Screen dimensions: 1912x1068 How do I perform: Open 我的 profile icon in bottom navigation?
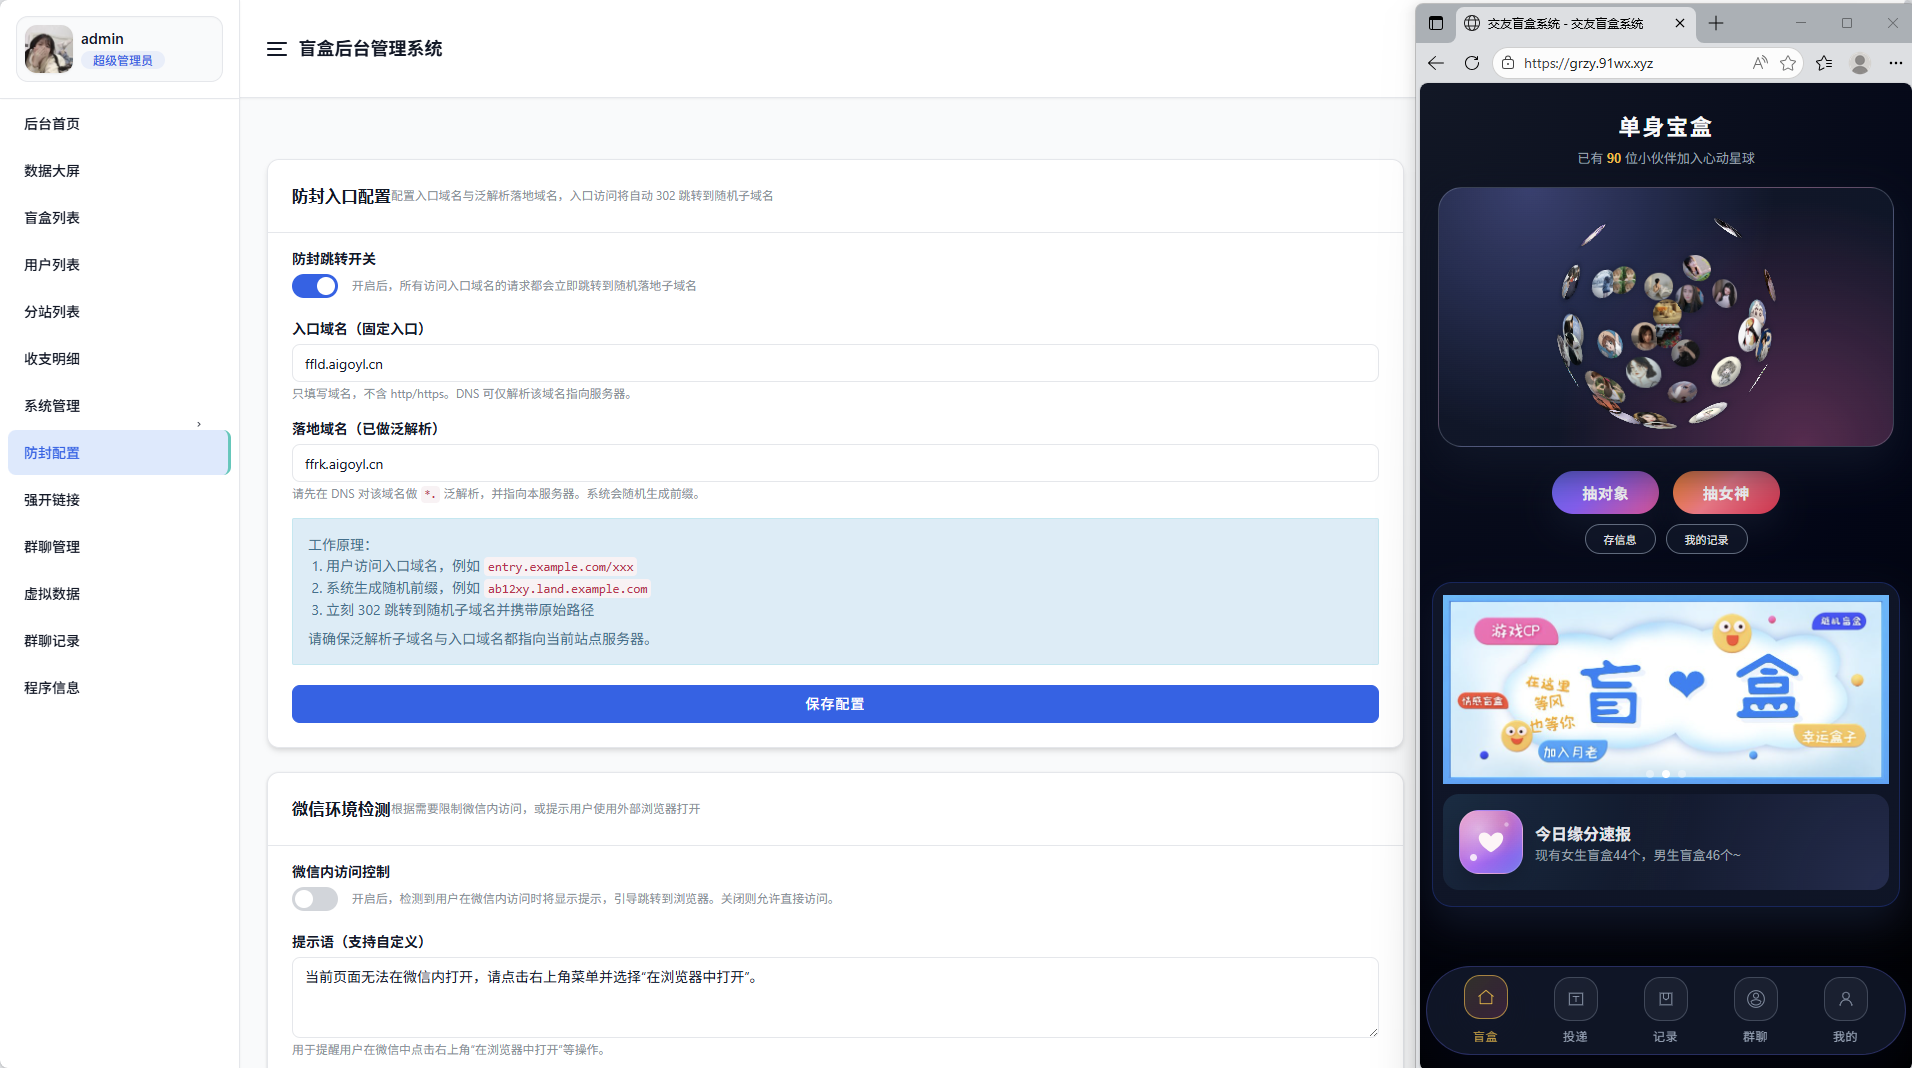1845,997
